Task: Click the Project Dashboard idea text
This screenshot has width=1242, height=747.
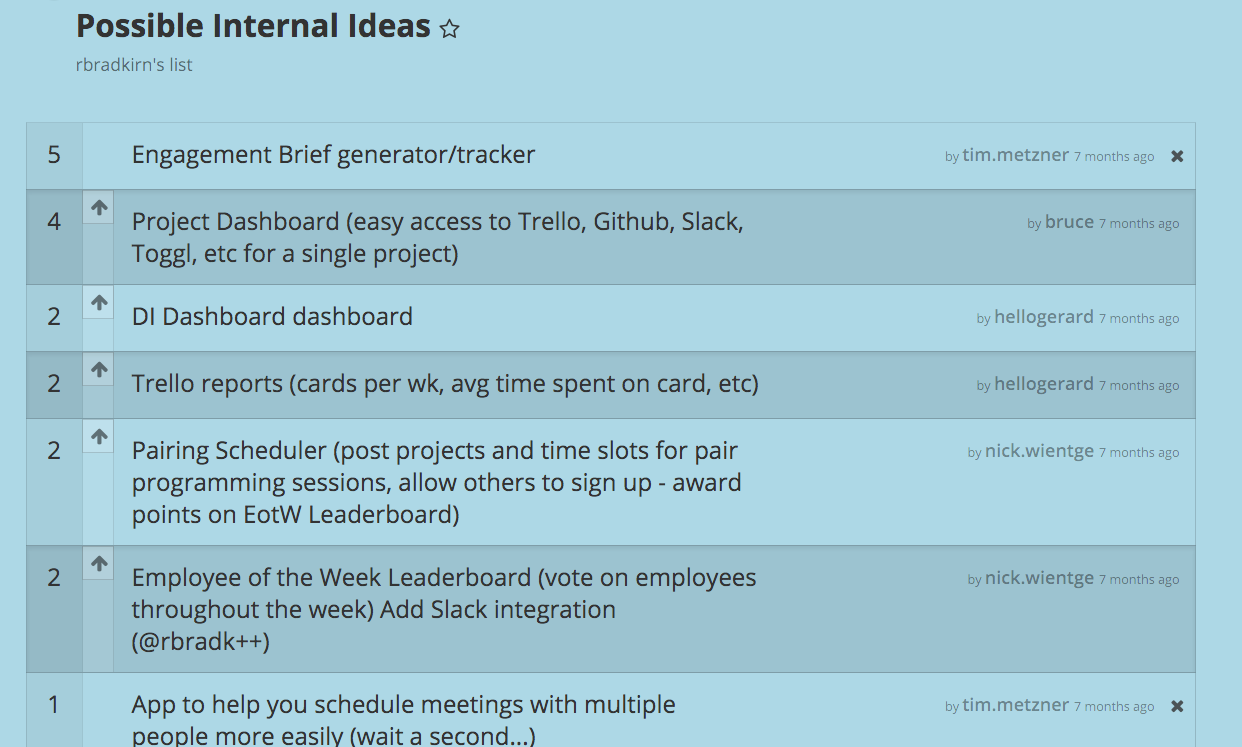Action: (437, 237)
